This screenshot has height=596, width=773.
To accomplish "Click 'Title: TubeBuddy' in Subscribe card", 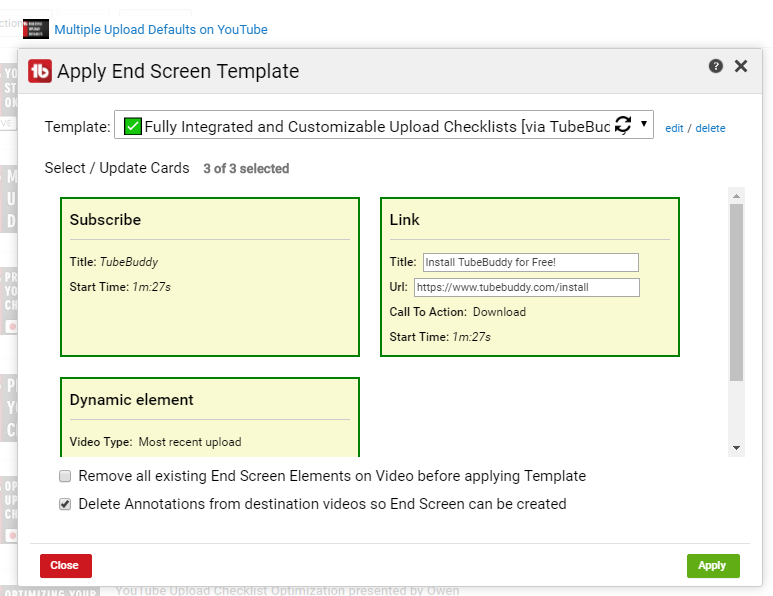I will [x=113, y=262].
